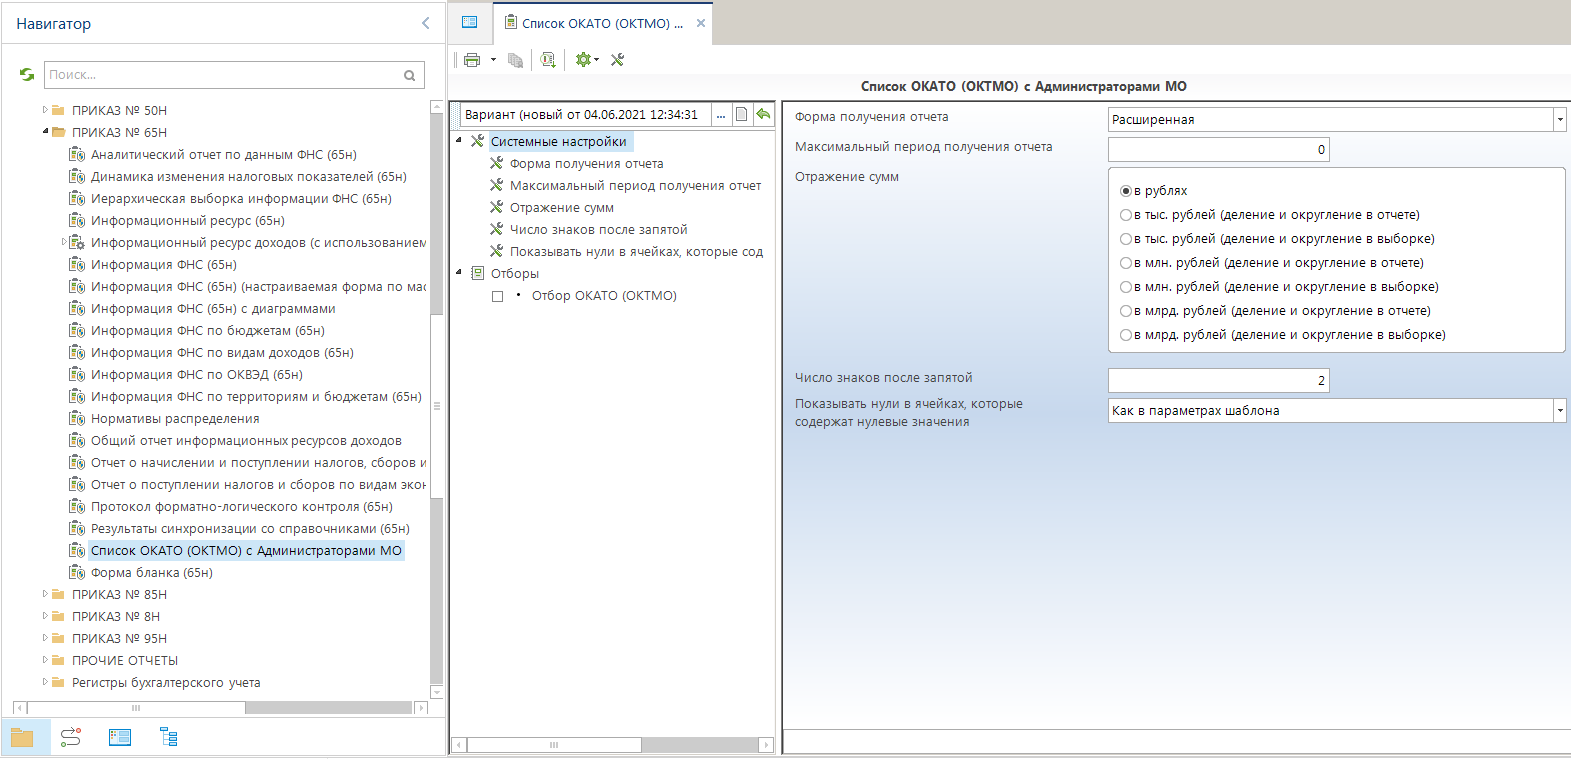Open the gear settings dropdown arrow

click(597, 60)
